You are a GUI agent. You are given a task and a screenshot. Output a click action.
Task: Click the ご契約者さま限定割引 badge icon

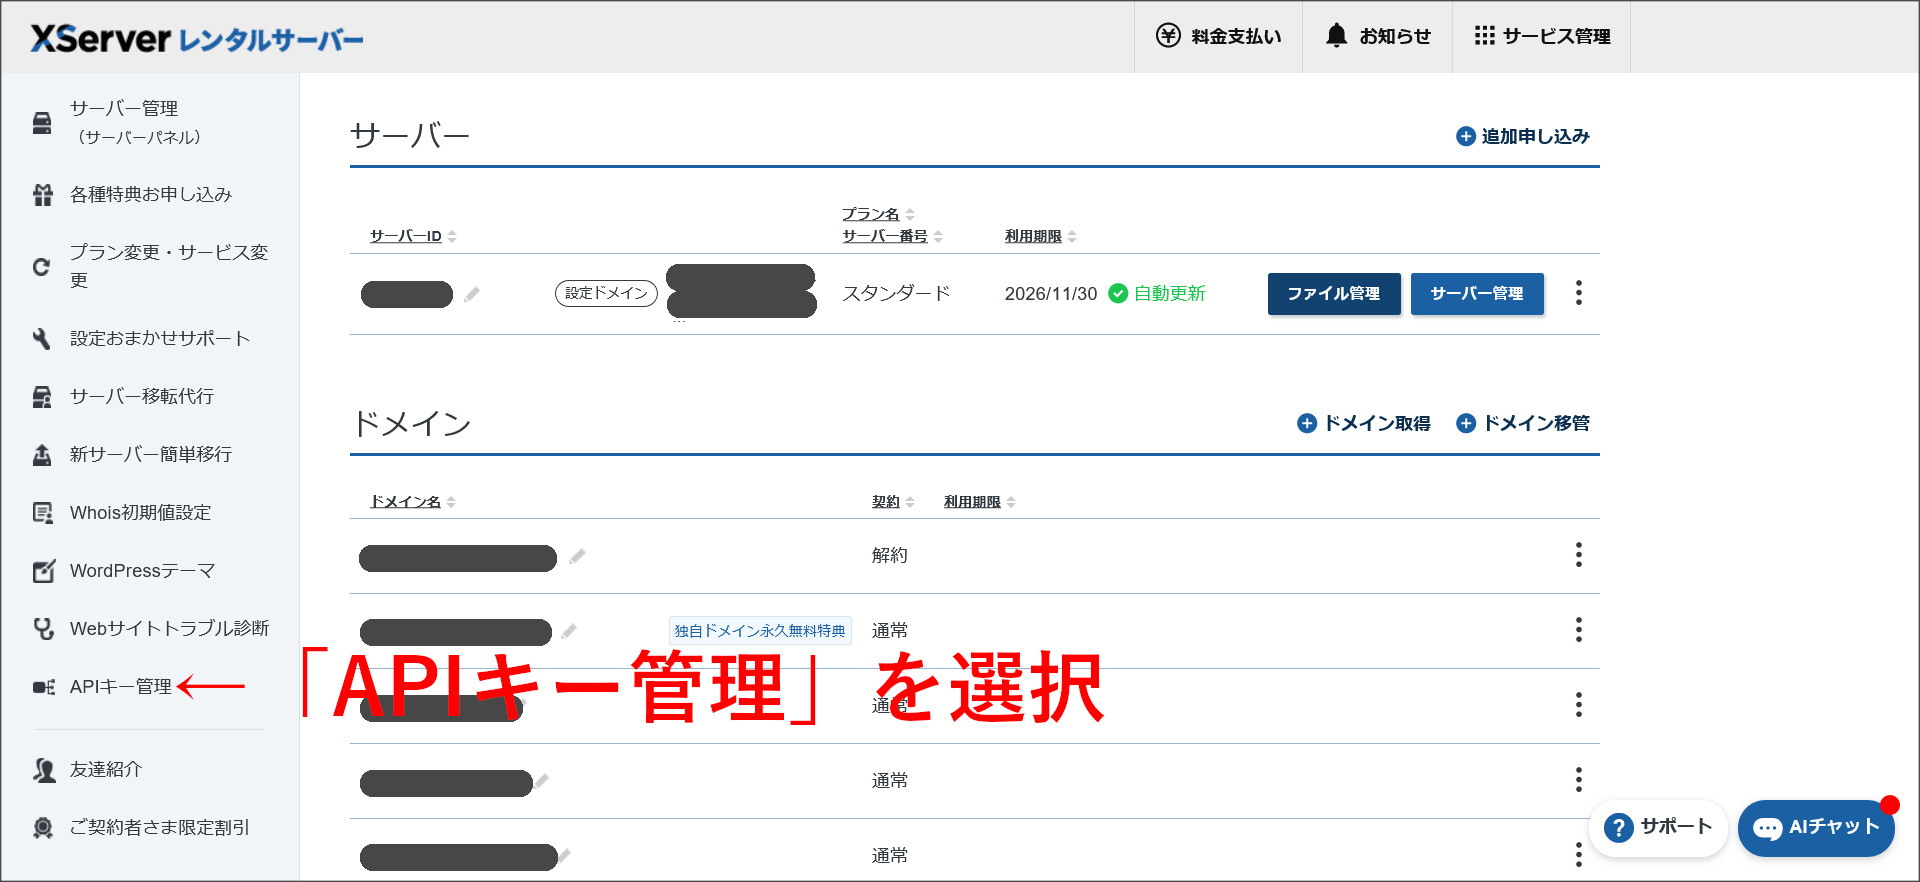tap(43, 828)
